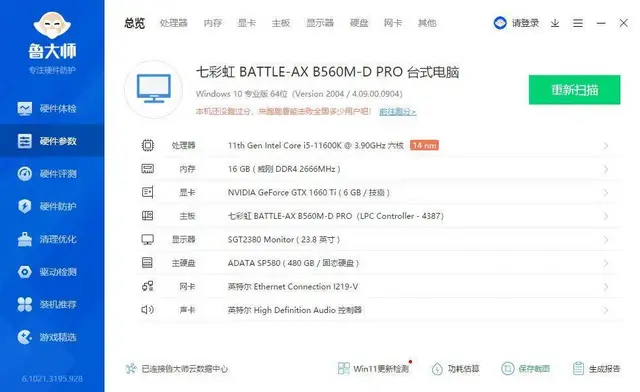Click the sound card speaker icon

[x=147, y=310]
